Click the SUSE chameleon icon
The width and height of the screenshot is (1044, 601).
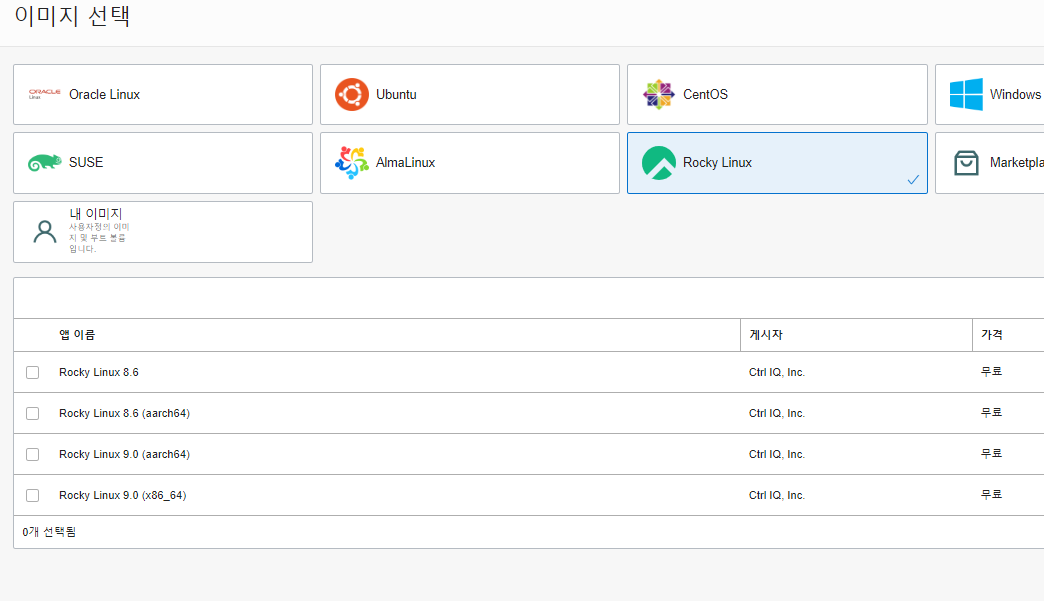[x=44, y=162]
